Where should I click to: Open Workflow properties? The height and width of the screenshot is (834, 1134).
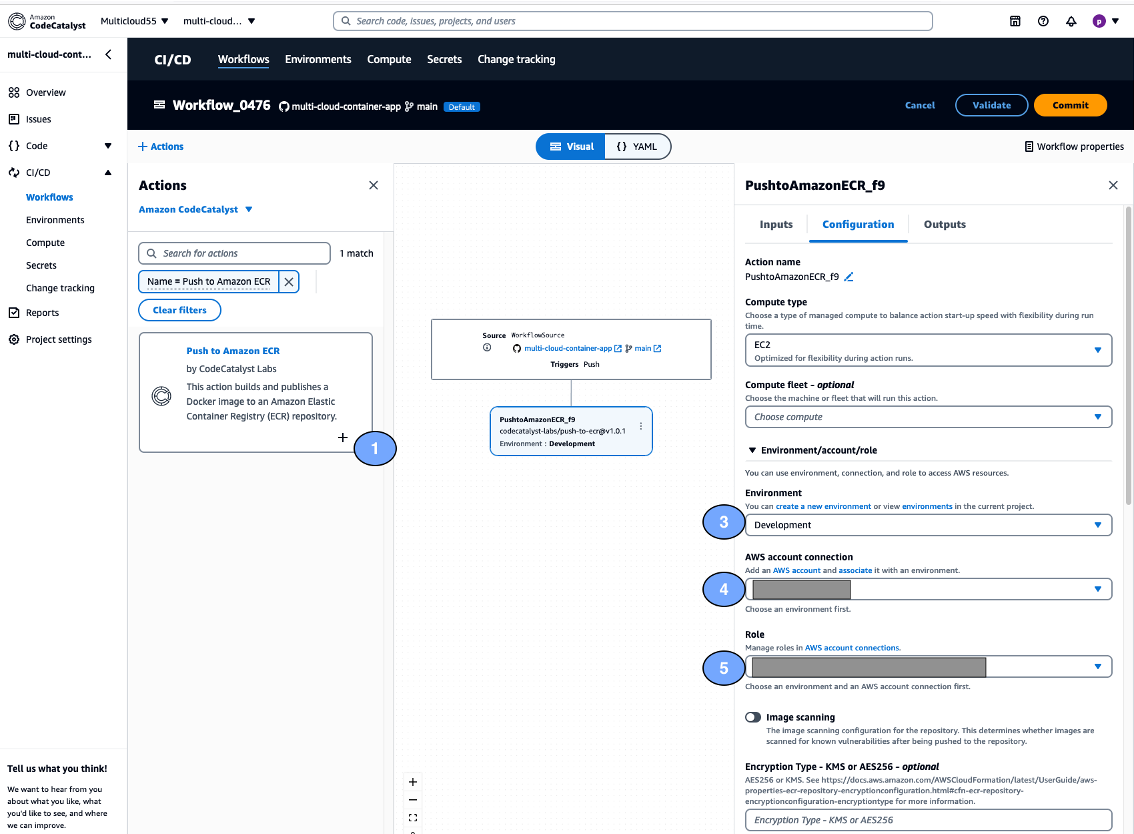[x=1074, y=146]
